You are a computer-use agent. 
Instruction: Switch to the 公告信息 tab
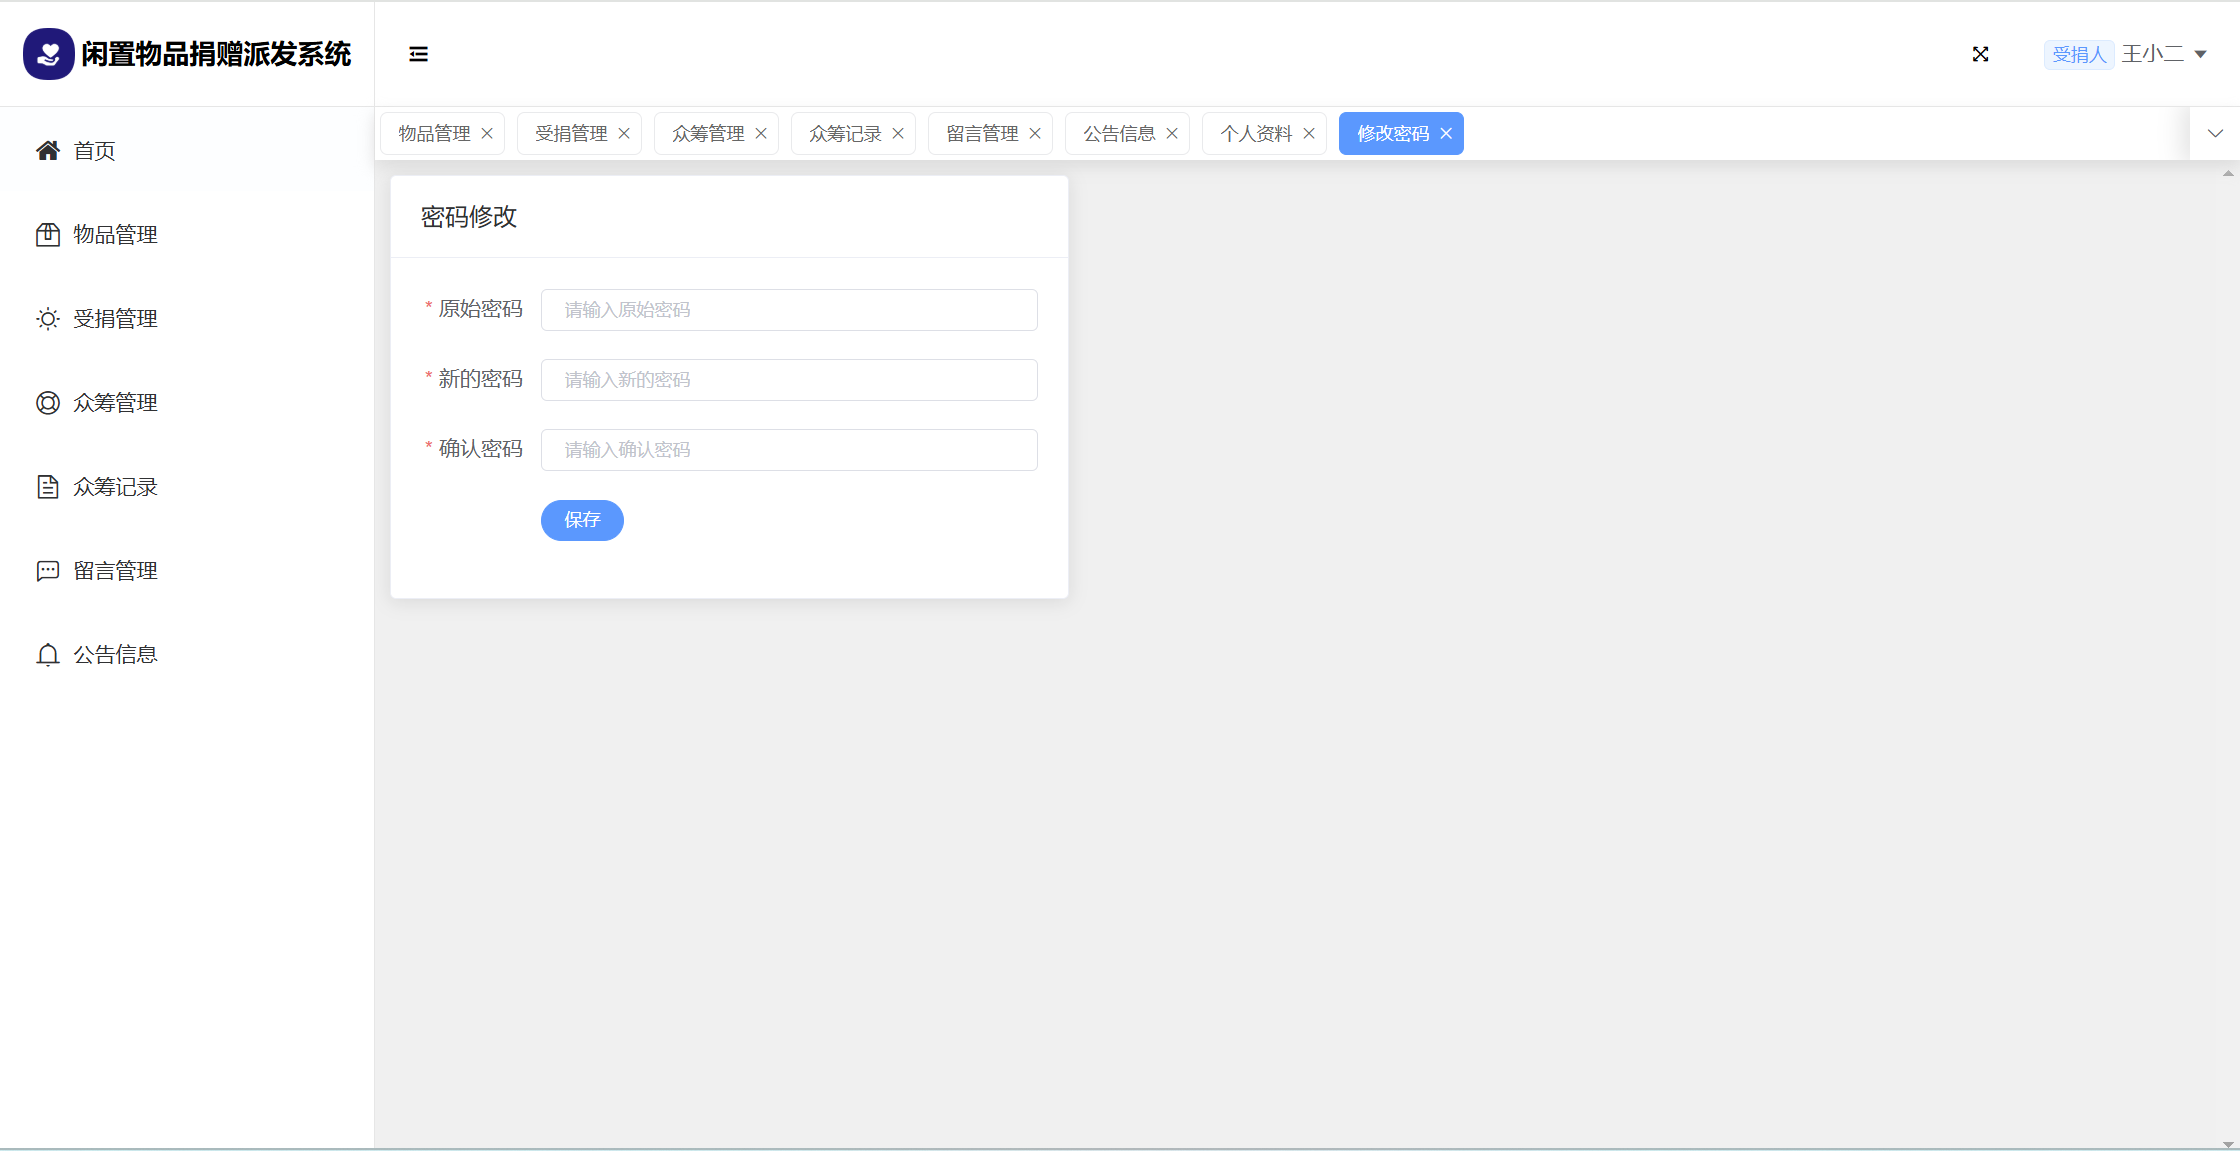click(1119, 134)
